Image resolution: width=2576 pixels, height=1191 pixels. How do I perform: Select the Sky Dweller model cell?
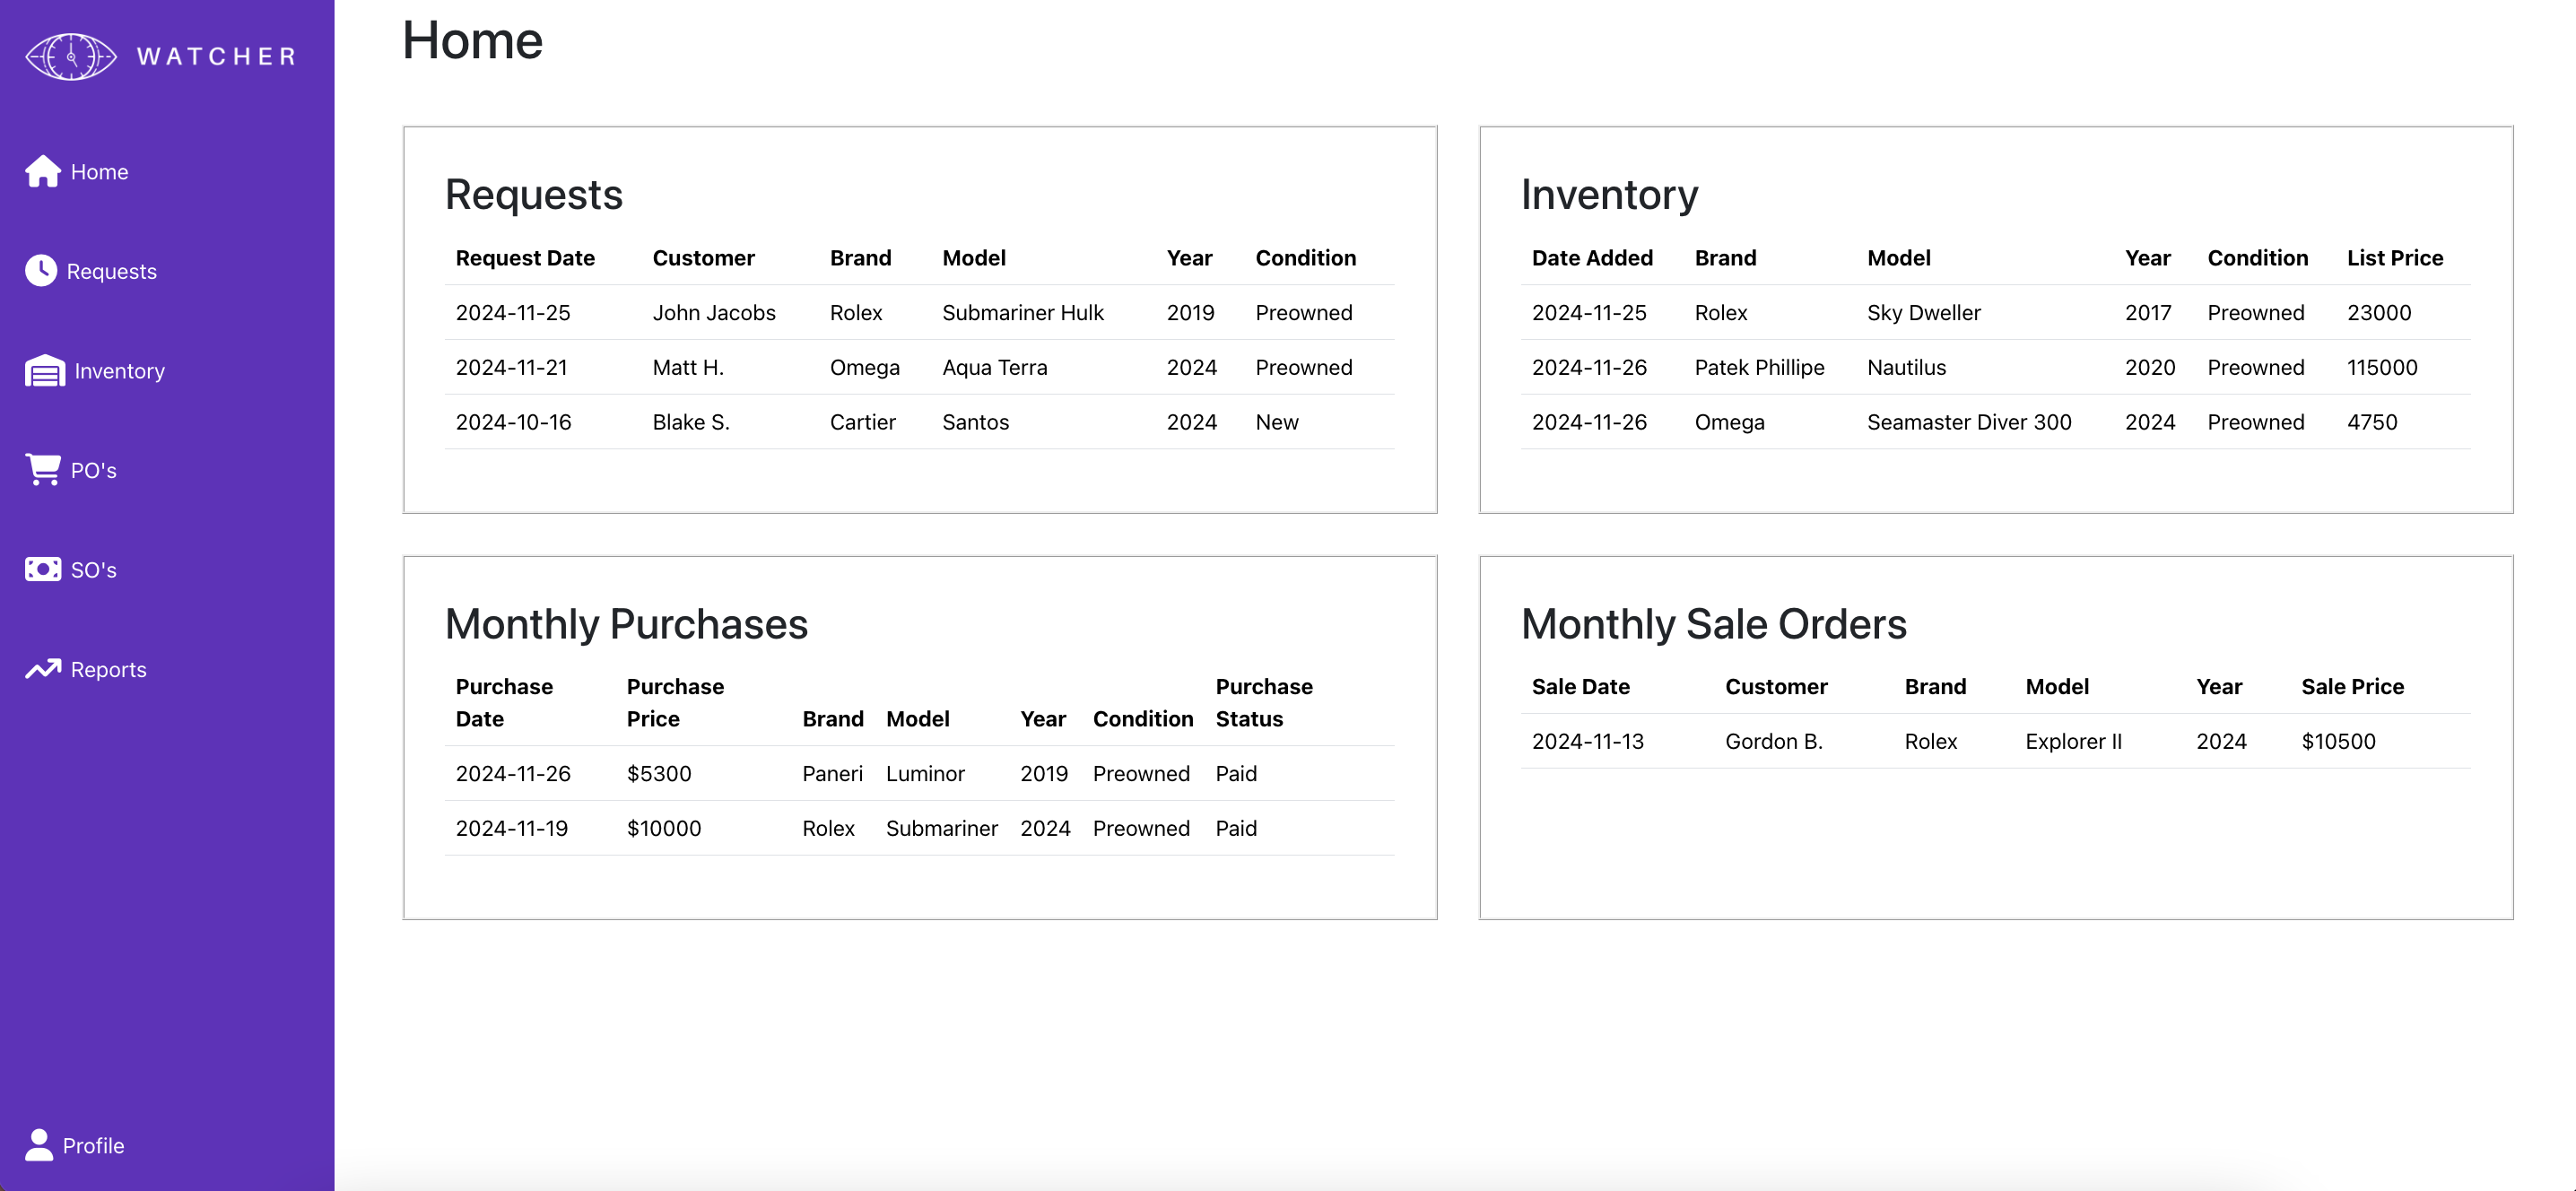1924,313
